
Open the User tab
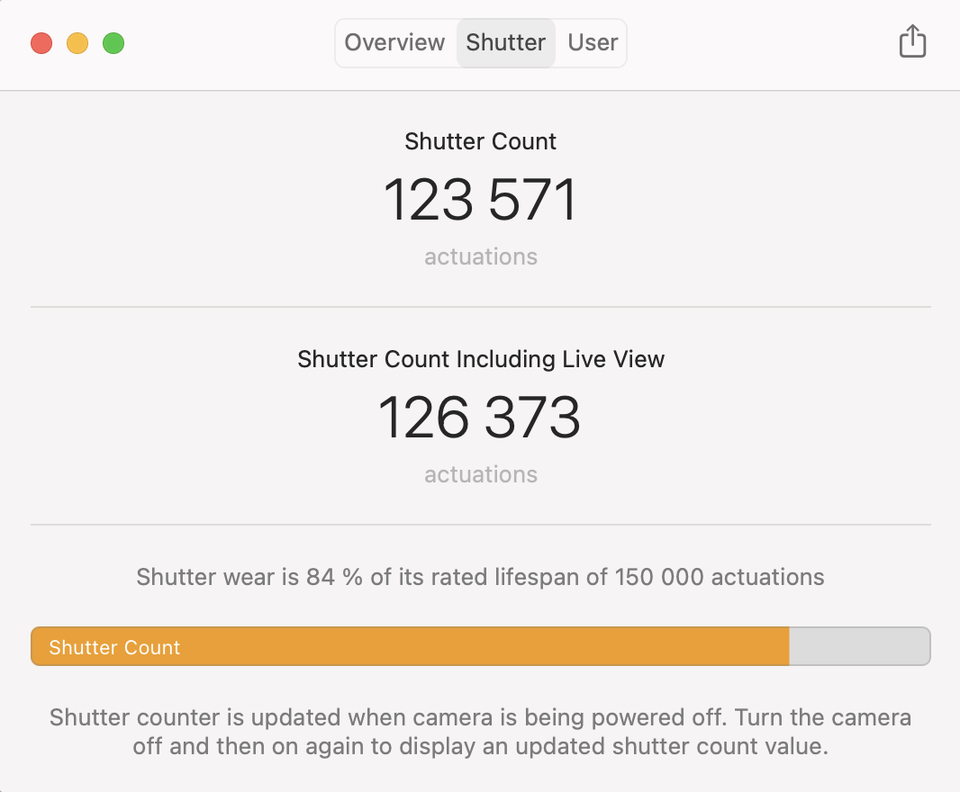[593, 43]
